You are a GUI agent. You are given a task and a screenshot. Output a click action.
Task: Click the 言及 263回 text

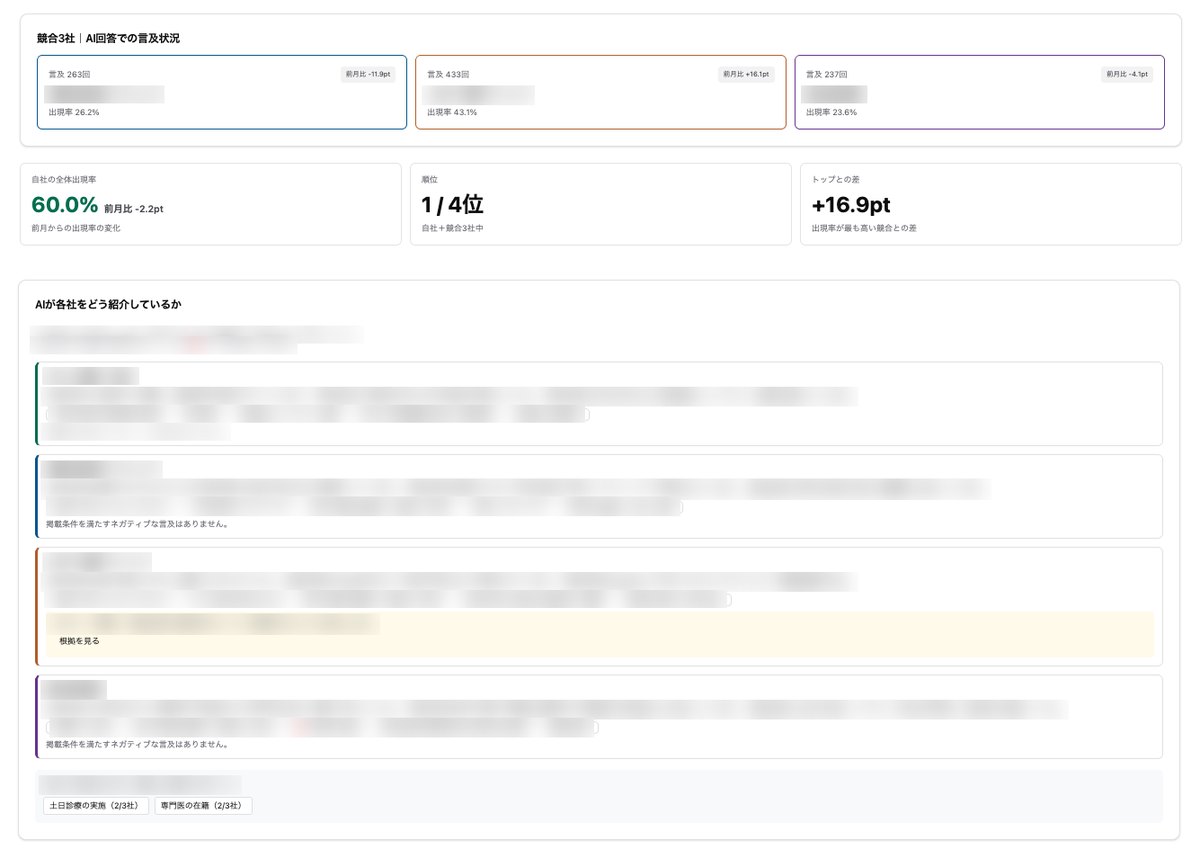70,75
